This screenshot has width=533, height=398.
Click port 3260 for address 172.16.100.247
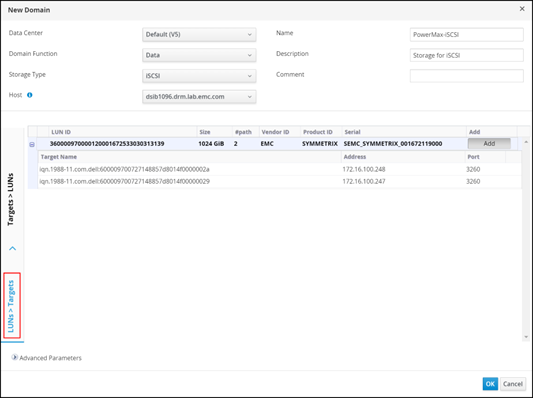(x=473, y=181)
